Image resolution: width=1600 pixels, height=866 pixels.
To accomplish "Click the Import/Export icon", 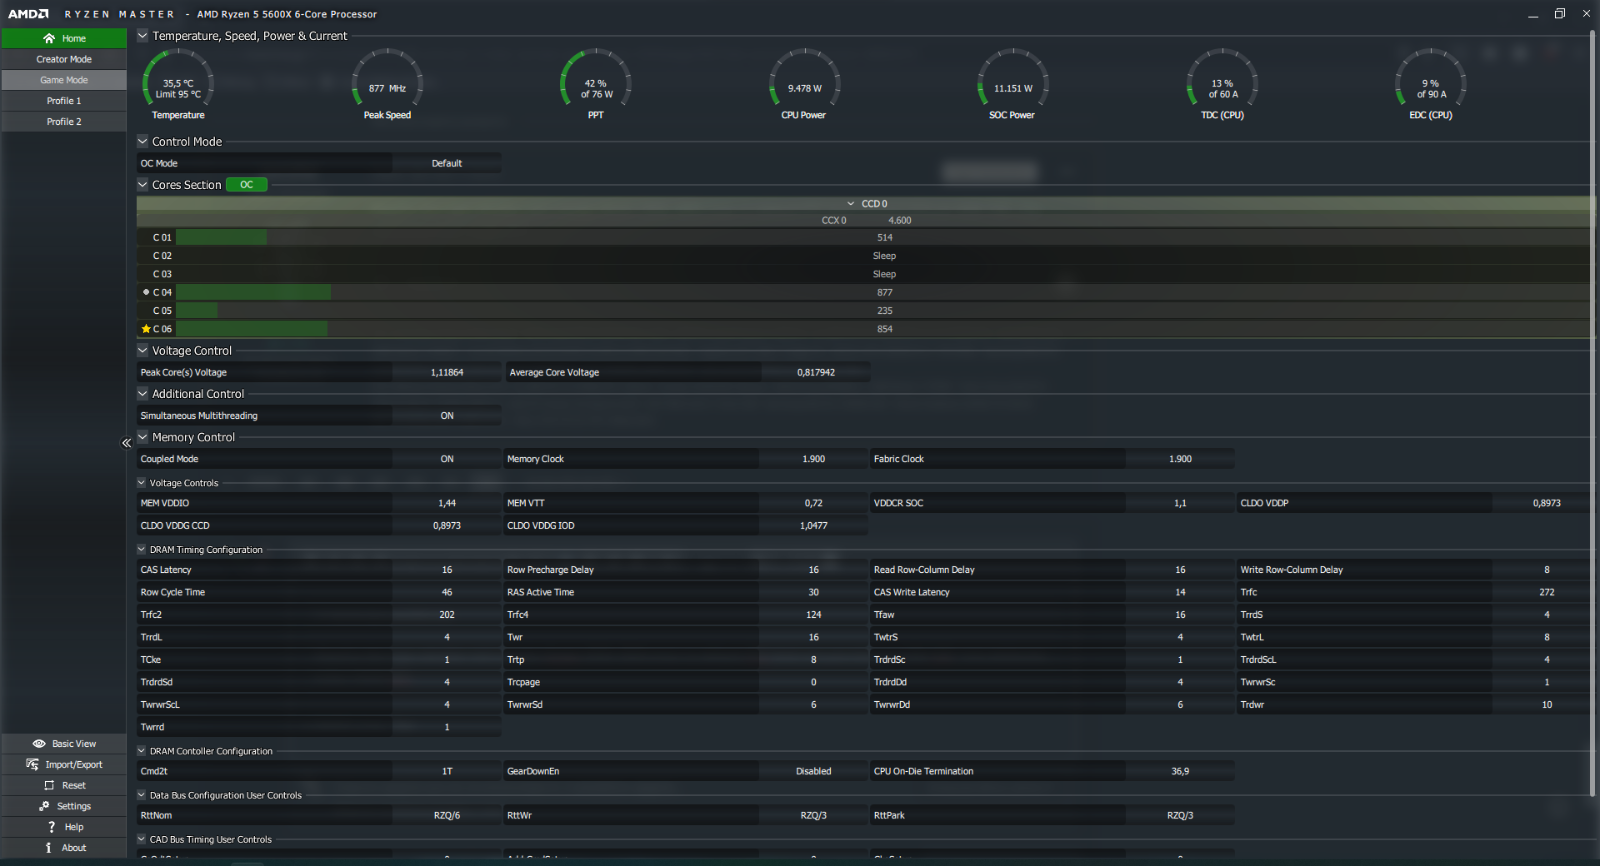I will point(33,765).
